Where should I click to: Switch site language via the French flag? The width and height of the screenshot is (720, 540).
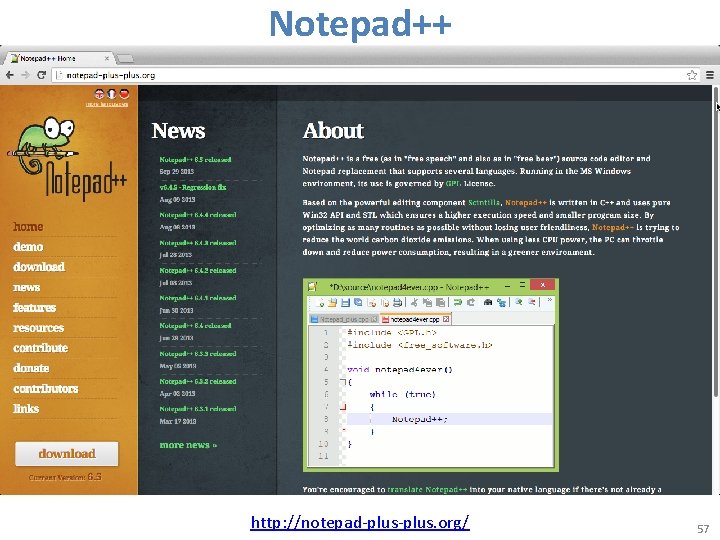point(112,94)
